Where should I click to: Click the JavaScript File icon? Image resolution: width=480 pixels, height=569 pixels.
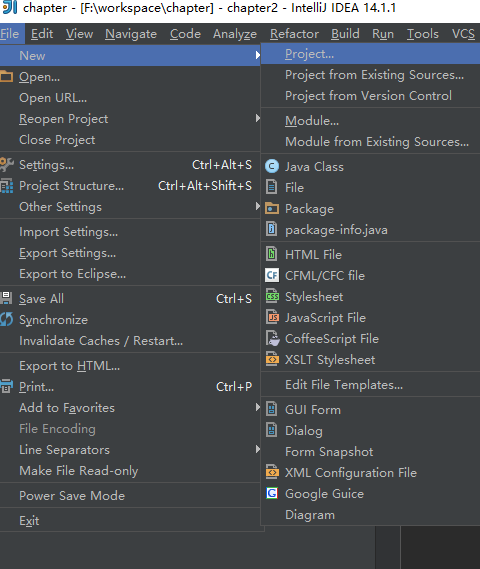[272, 317]
